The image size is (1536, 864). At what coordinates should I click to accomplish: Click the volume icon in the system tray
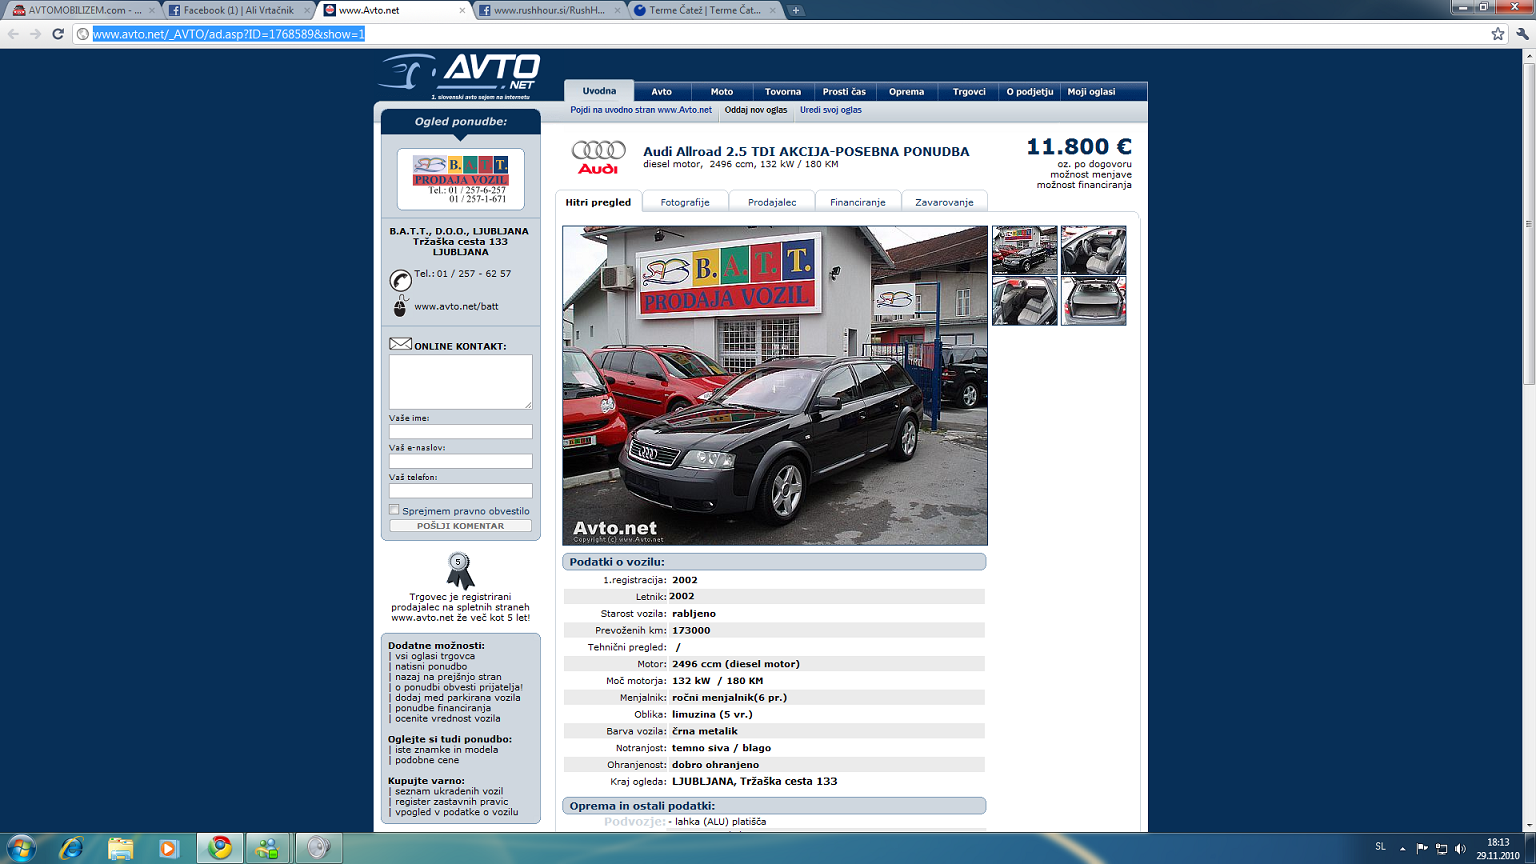1460,848
